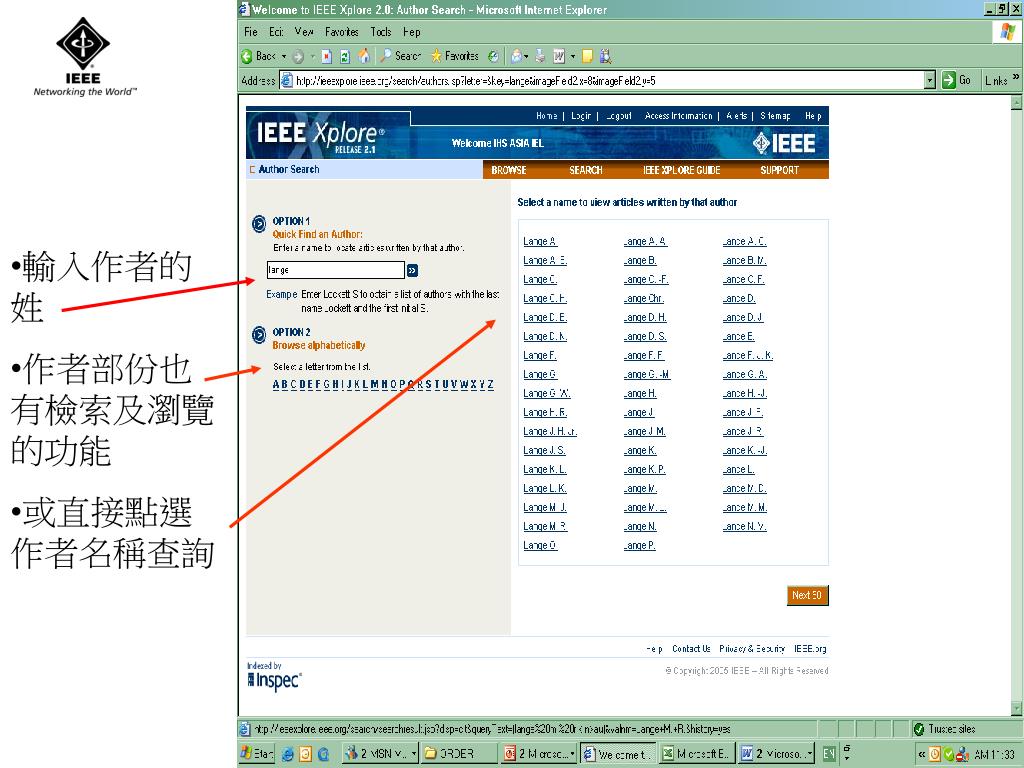The height and width of the screenshot is (768, 1024).
Task: Open author link Lange D. H.
Action: tap(645, 317)
